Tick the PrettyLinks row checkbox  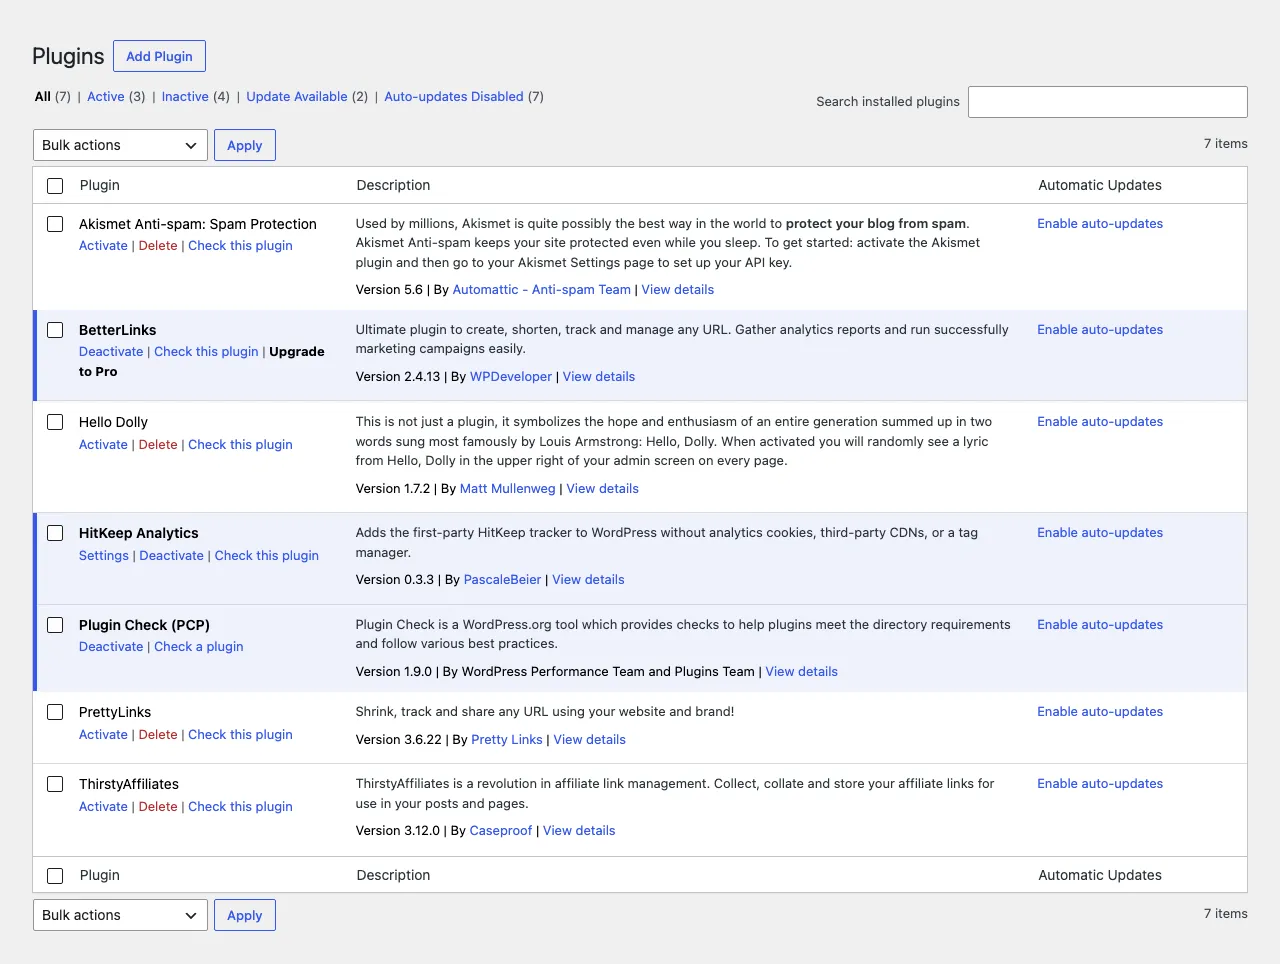point(55,712)
